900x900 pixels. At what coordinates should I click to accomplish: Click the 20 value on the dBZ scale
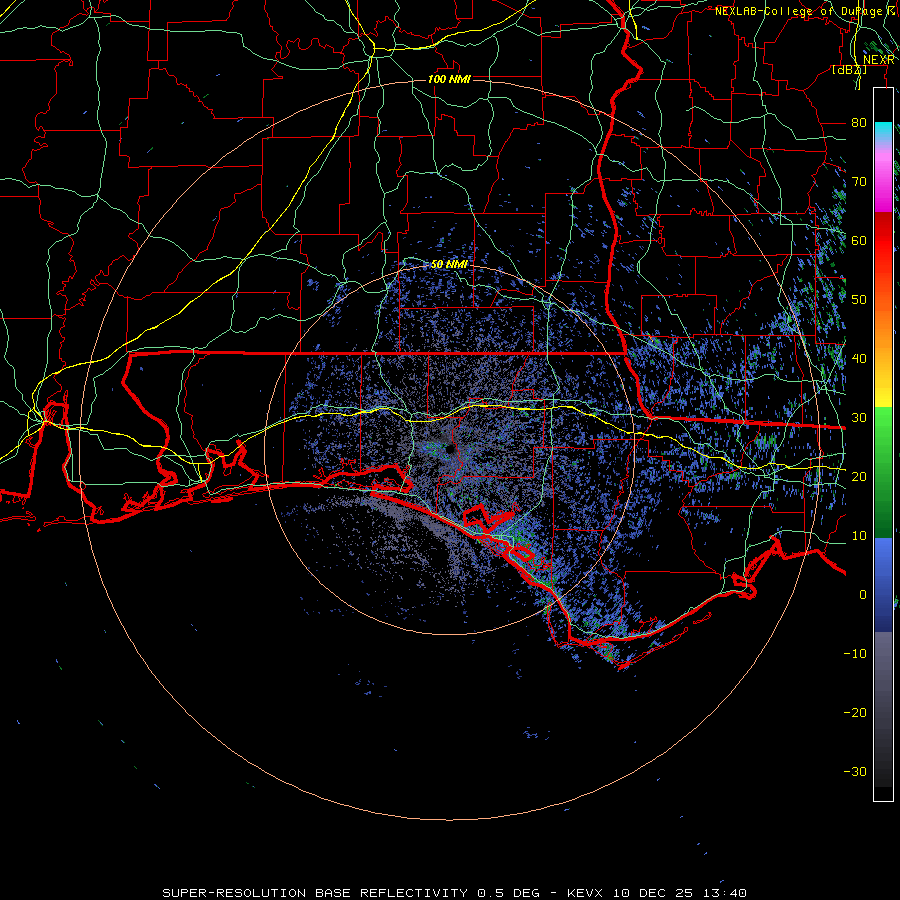pyautogui.click(x=859, y=476)
